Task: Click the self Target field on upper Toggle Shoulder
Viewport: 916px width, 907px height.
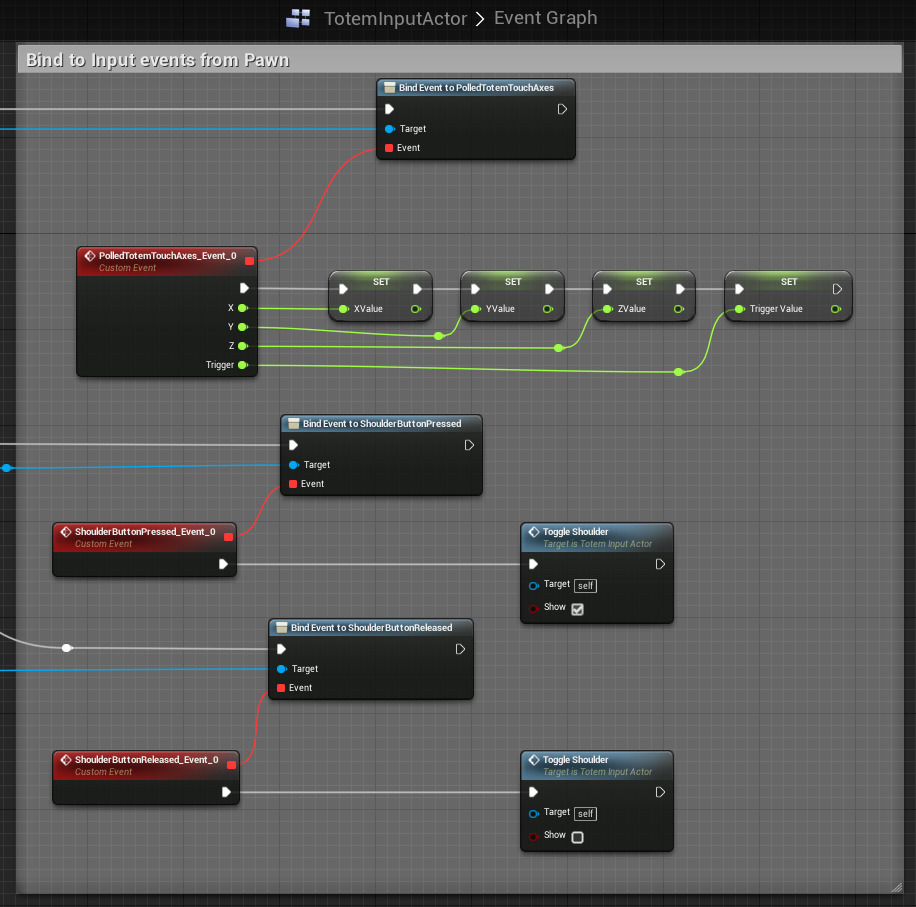Action: click(586, 585)
